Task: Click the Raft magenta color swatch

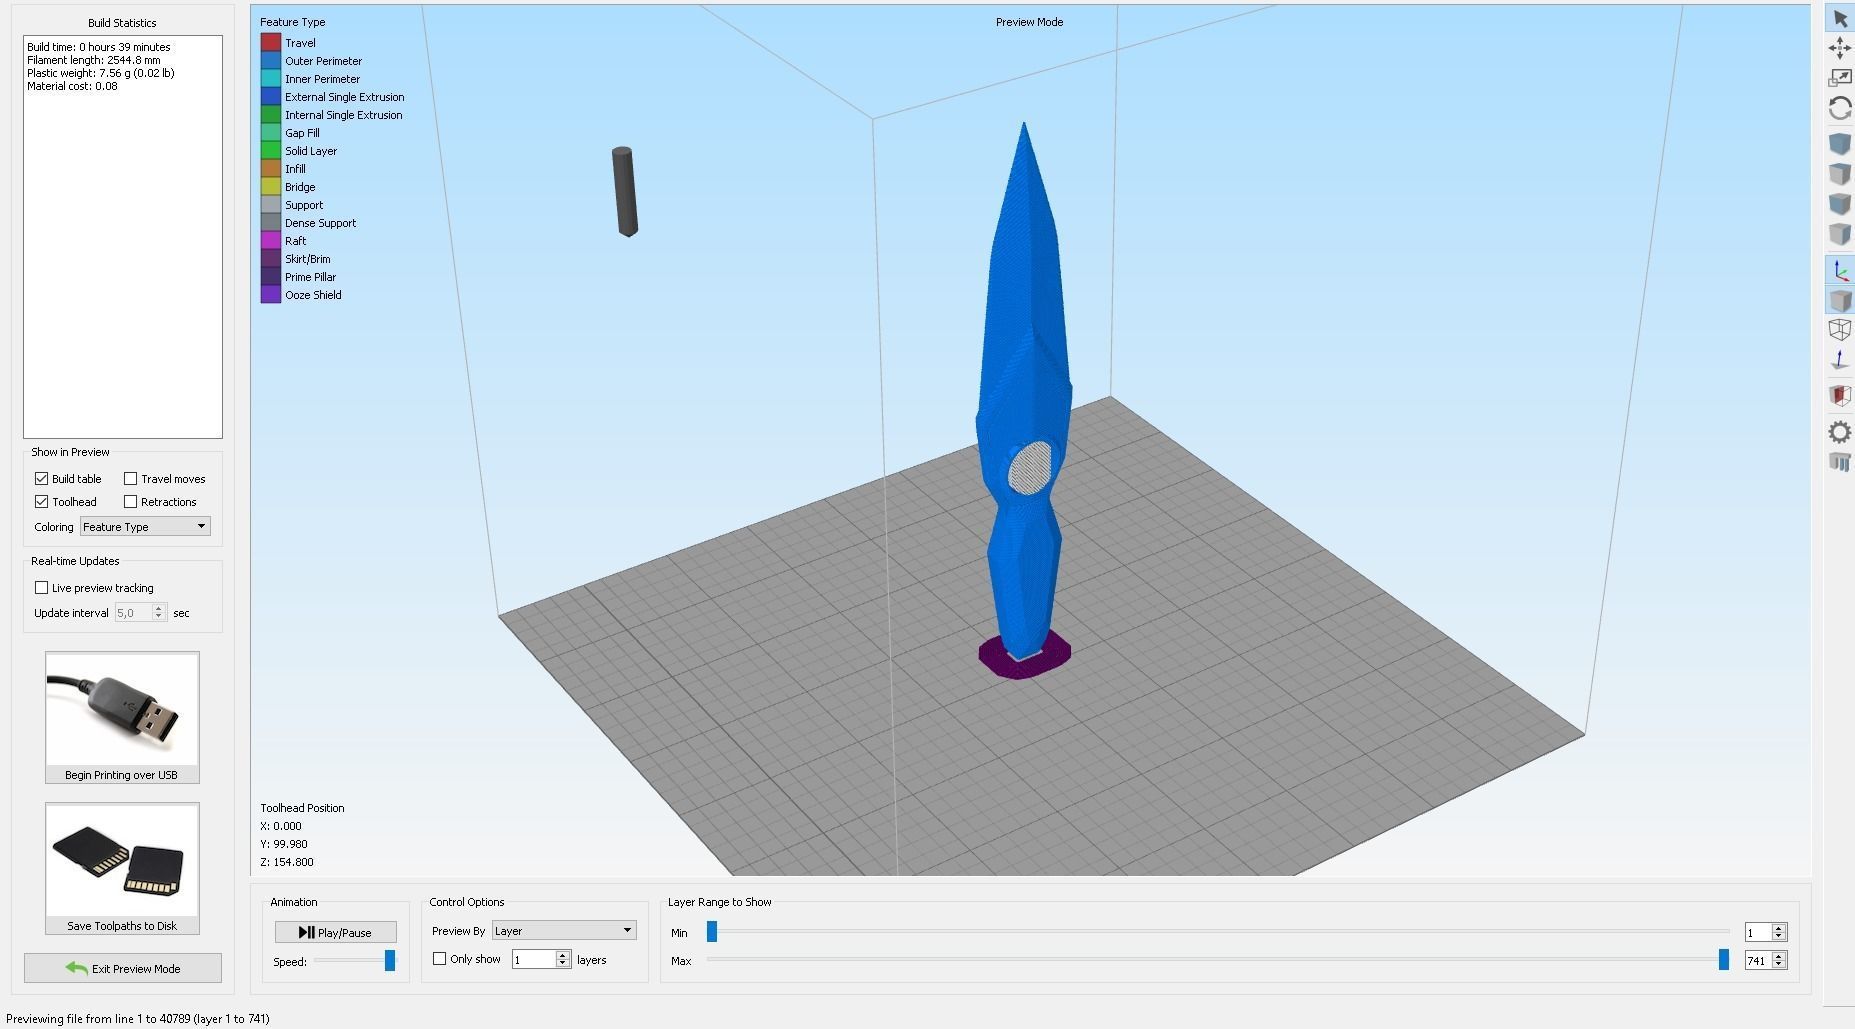Action: (x=270, y=241)
